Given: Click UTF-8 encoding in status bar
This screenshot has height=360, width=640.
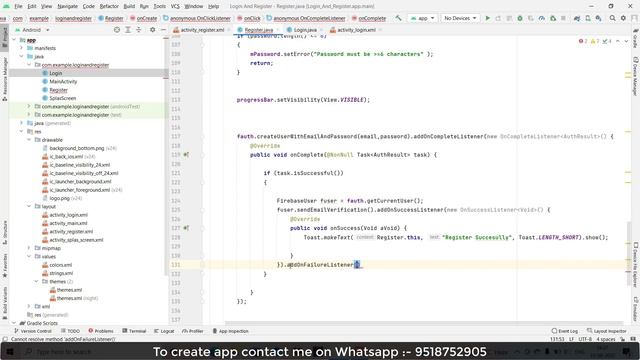Looking at the screenshot, I should point(585,339).
